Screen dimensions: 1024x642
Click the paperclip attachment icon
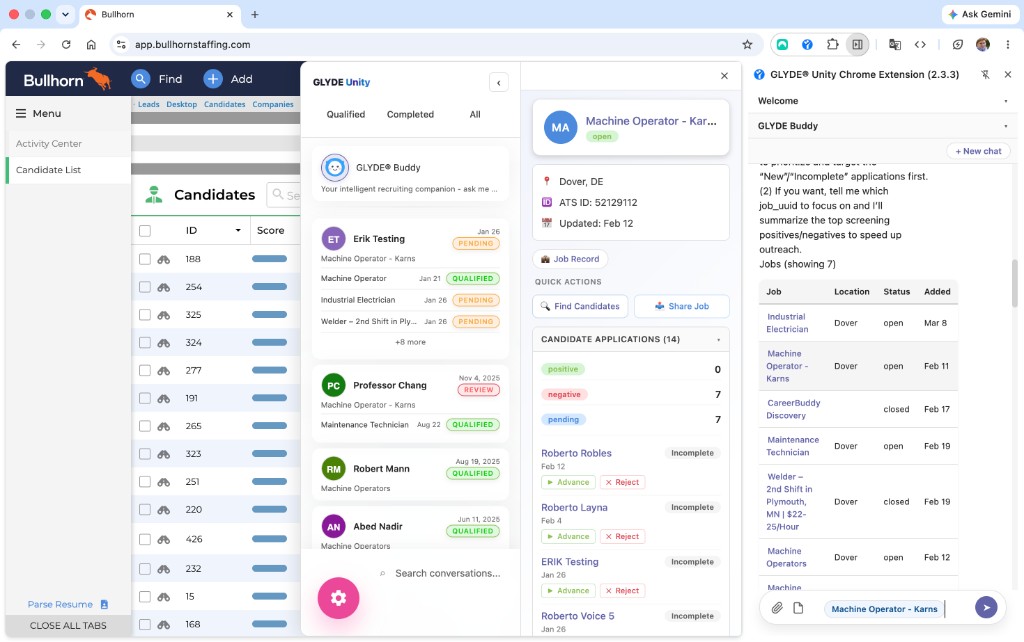(777, 608)
